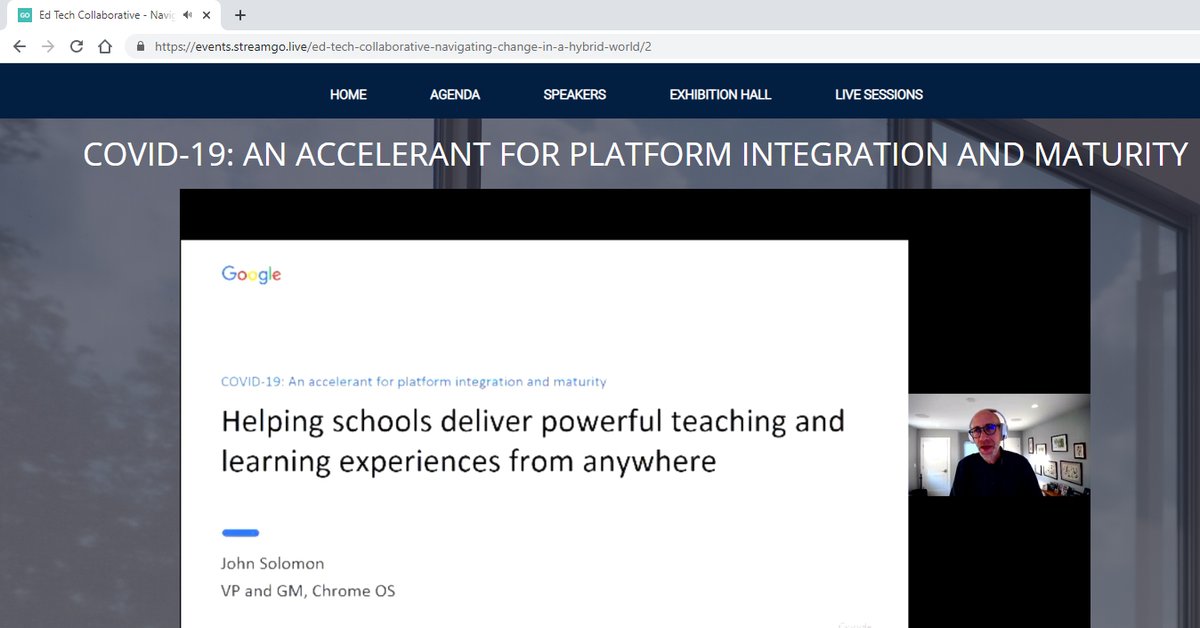Click the blue underline bar on slide
This screenshot has width=1200, height=628.
tap(240, 532)
